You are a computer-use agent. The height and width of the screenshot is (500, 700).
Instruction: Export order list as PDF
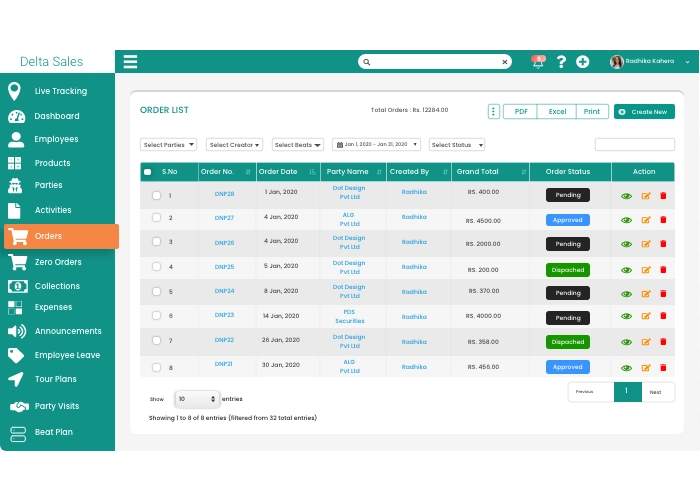[521, 112]
